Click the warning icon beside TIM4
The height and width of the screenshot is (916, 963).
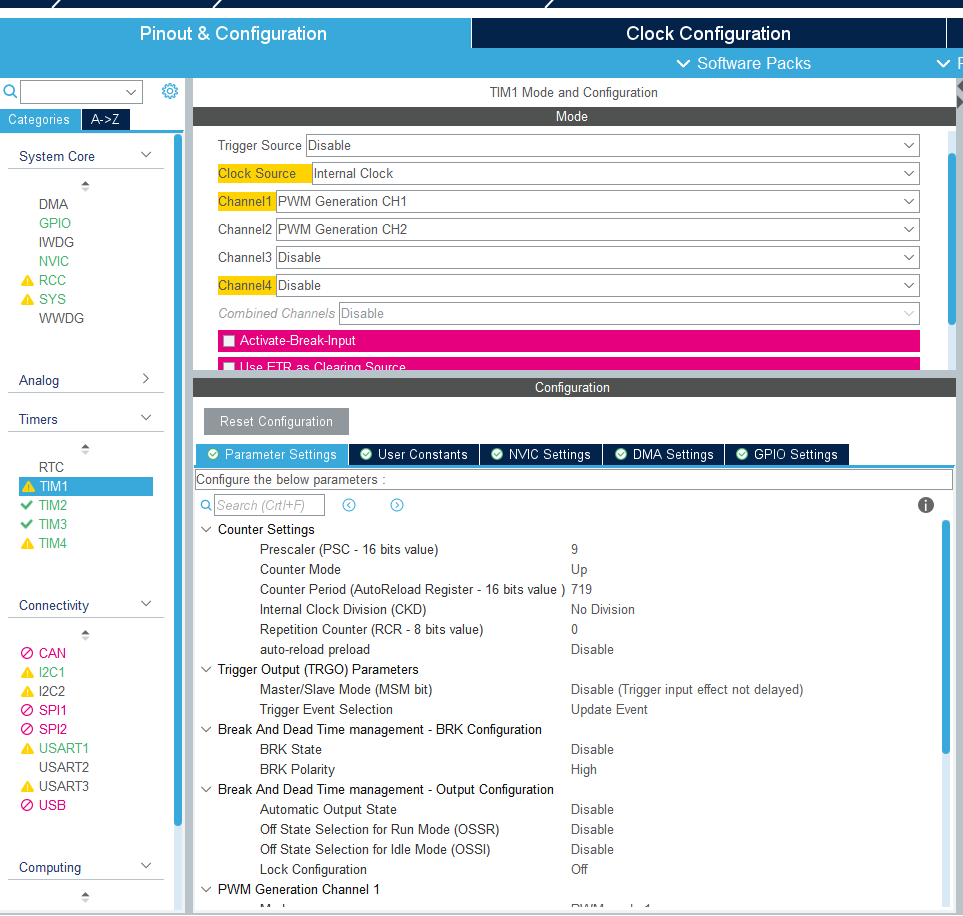pyautogui.click(x=27, y=544)
